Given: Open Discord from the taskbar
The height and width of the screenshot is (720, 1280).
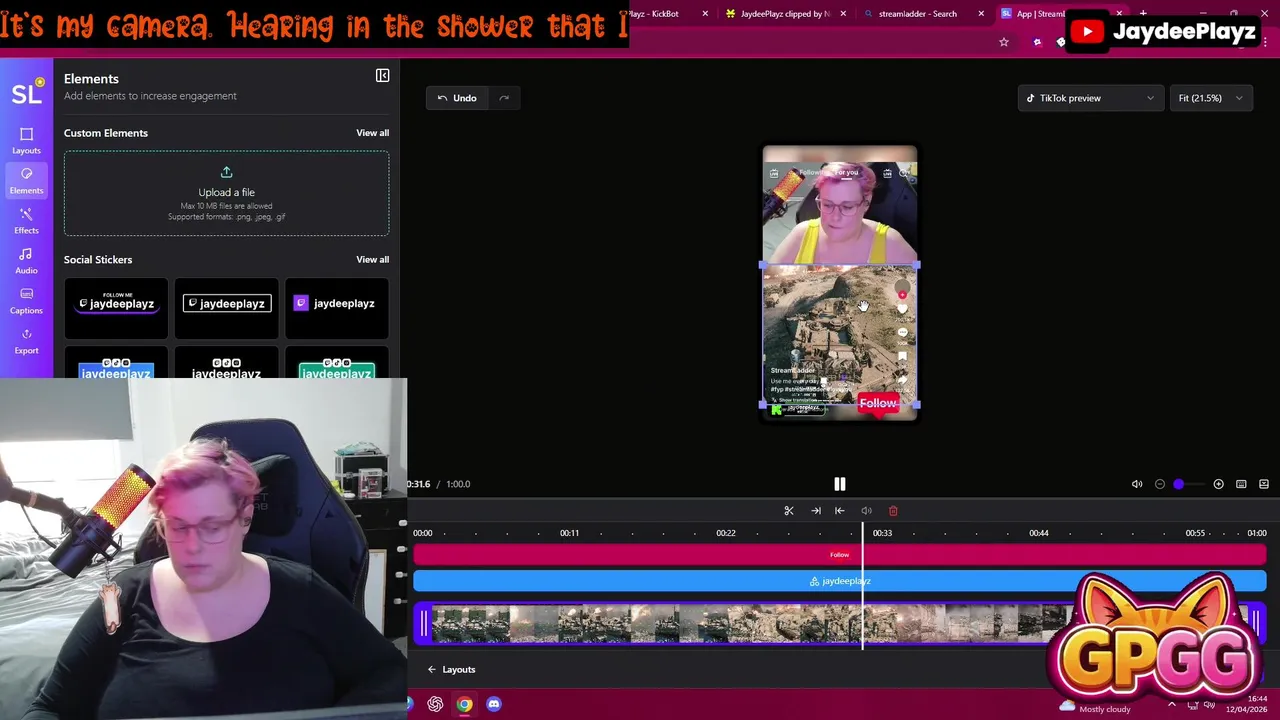Looking at the screenshot, I should [493, 704].
